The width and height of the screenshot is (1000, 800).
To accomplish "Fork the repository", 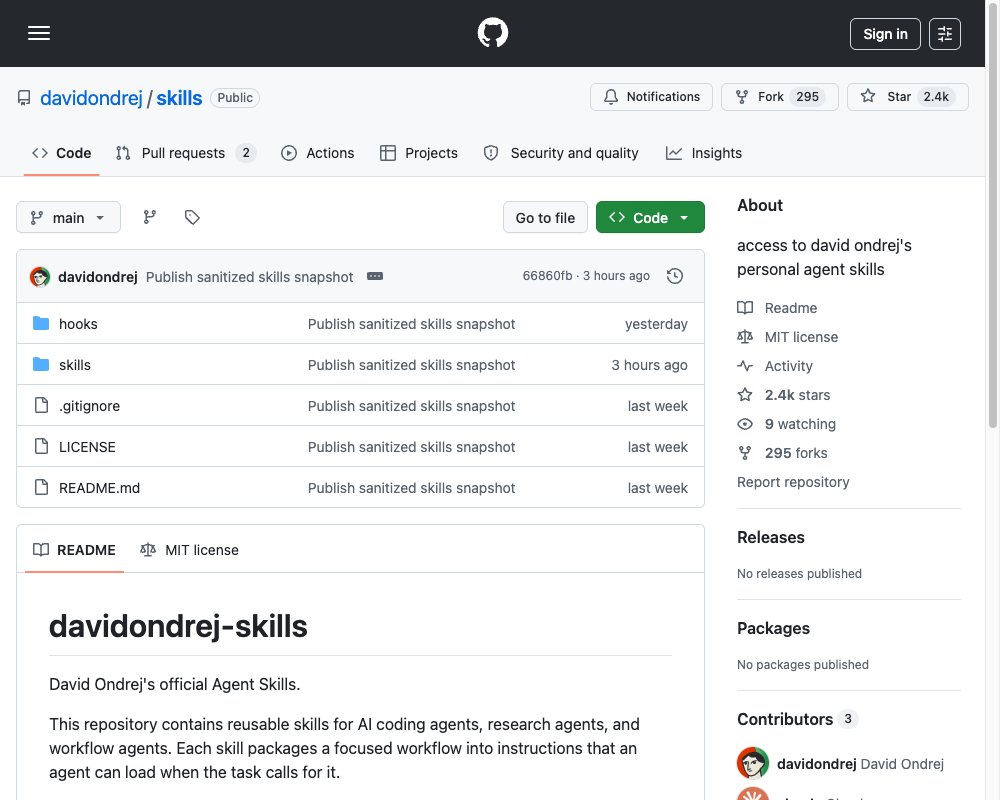I will coord(779,97).
